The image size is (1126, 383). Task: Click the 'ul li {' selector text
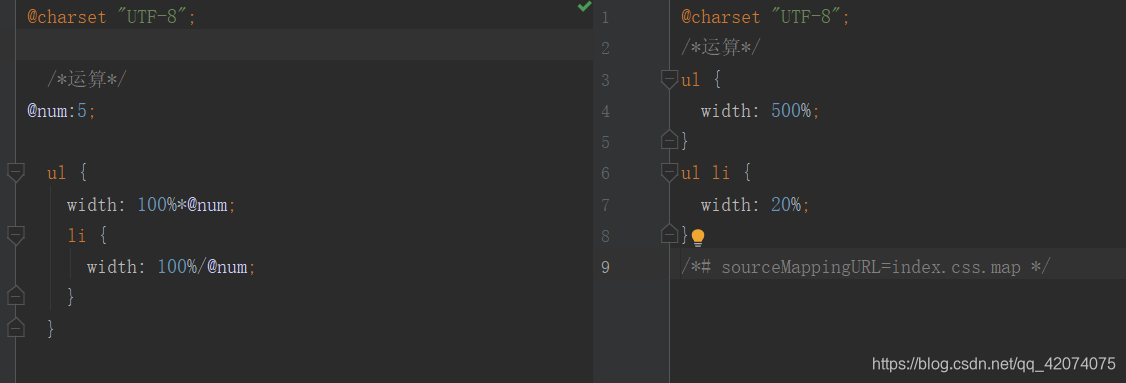(716, 173)
